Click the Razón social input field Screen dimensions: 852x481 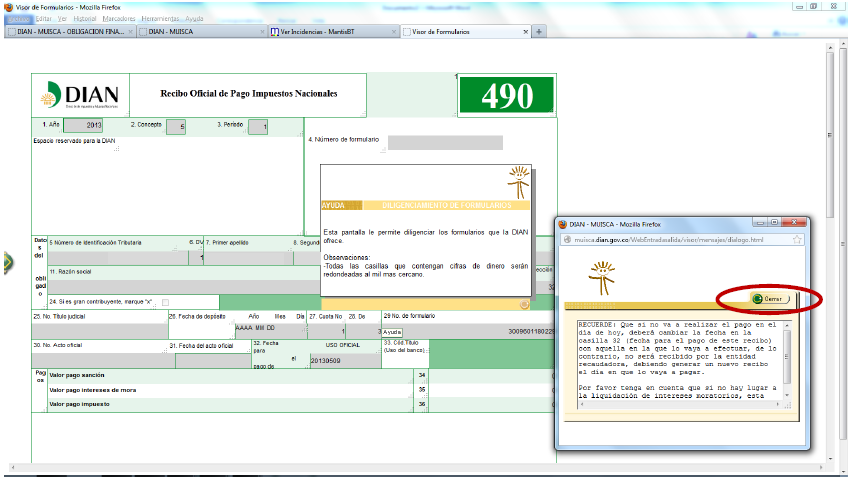[x=184, y=286]
